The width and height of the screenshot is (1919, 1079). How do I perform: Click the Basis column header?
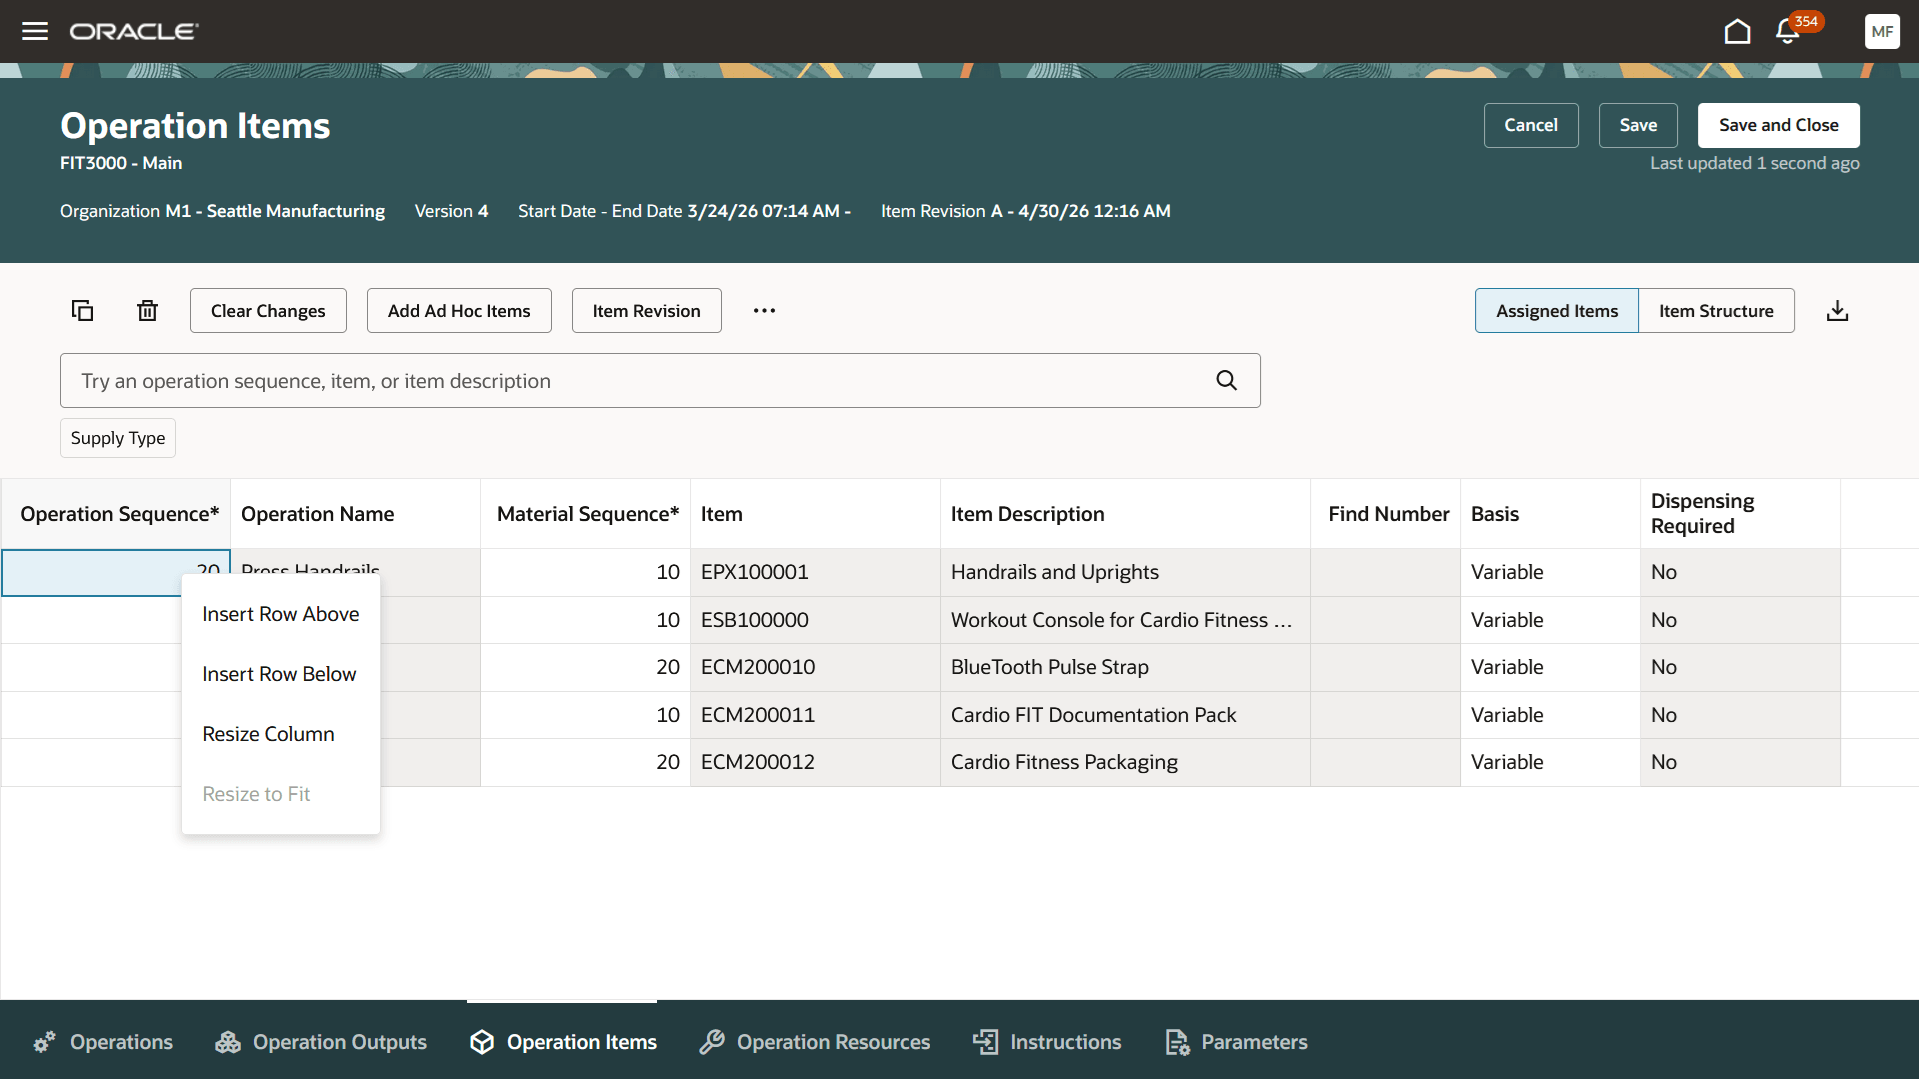click(x=1550, y=514)
